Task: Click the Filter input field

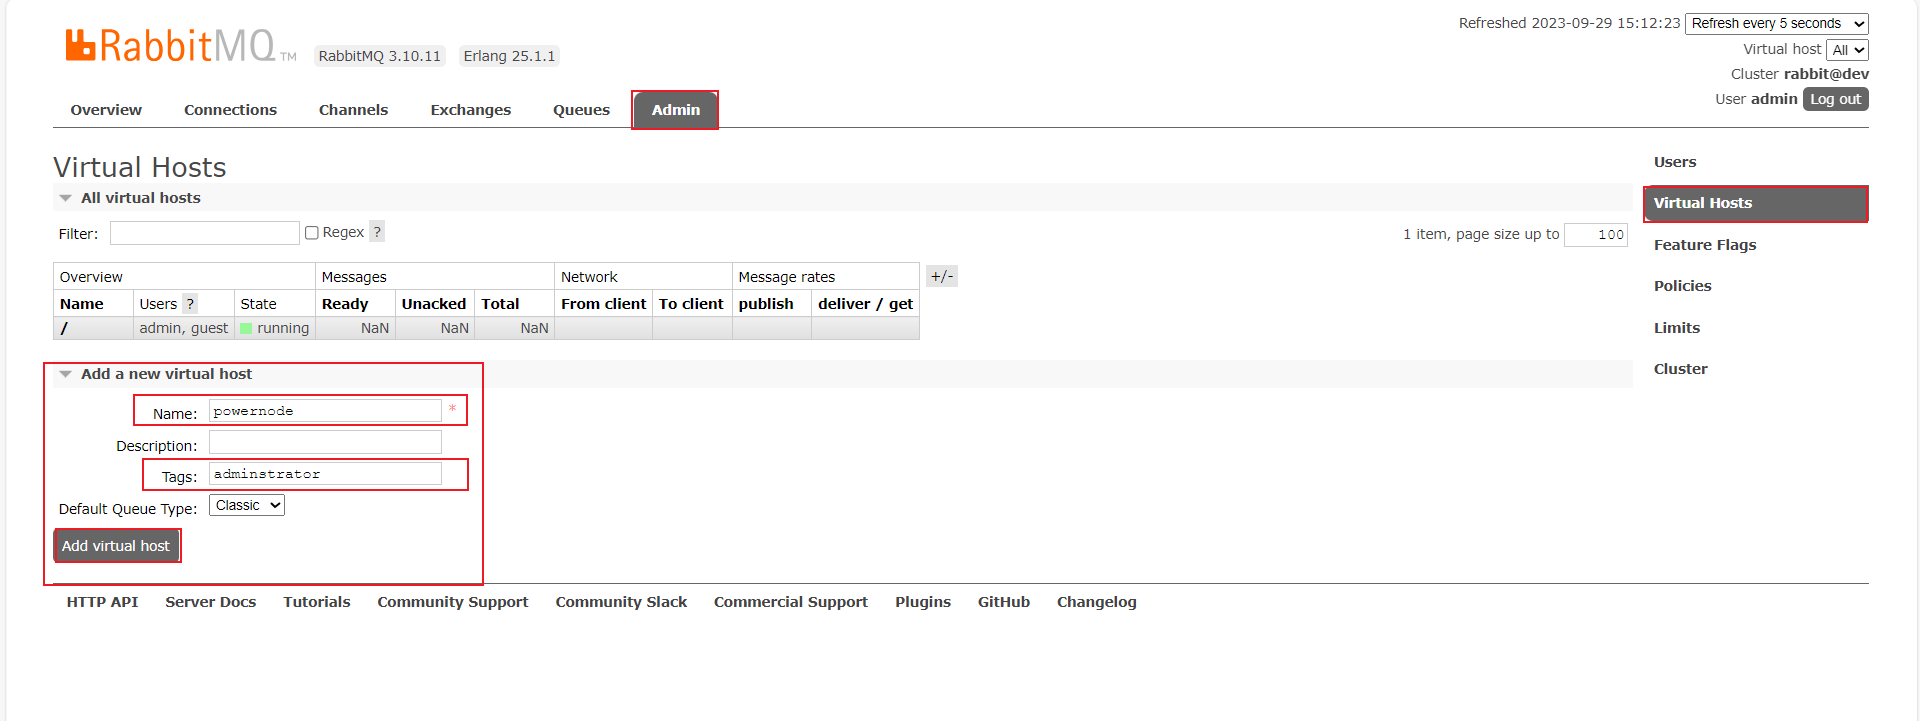Action: [205, 233]
